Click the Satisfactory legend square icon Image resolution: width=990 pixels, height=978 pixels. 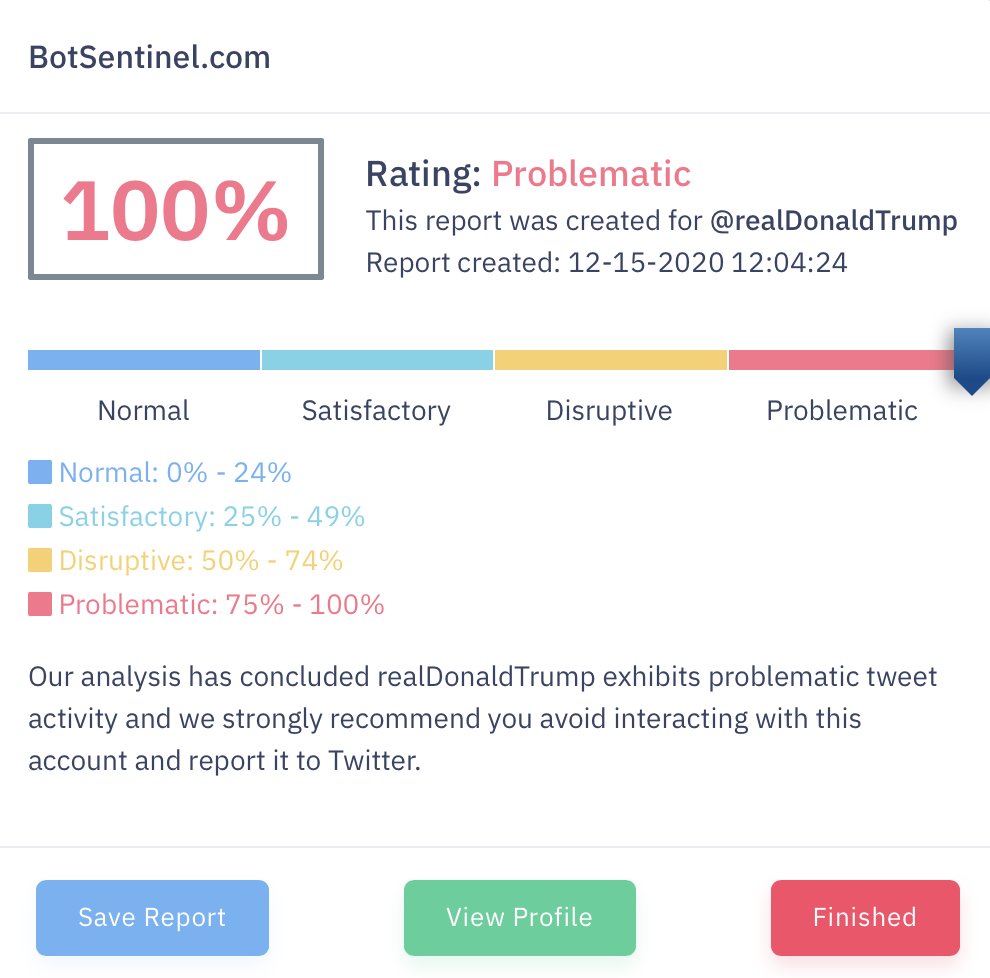tap(40, 516)
